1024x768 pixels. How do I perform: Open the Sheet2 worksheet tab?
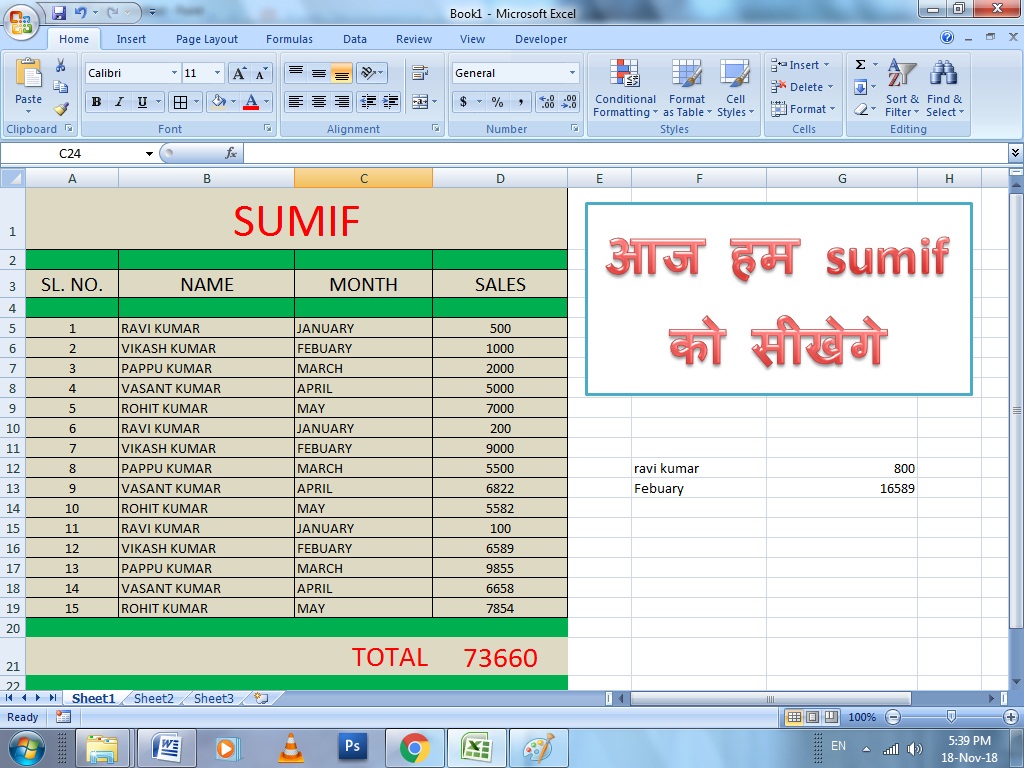pyautogui.click(x=152, y=698)
